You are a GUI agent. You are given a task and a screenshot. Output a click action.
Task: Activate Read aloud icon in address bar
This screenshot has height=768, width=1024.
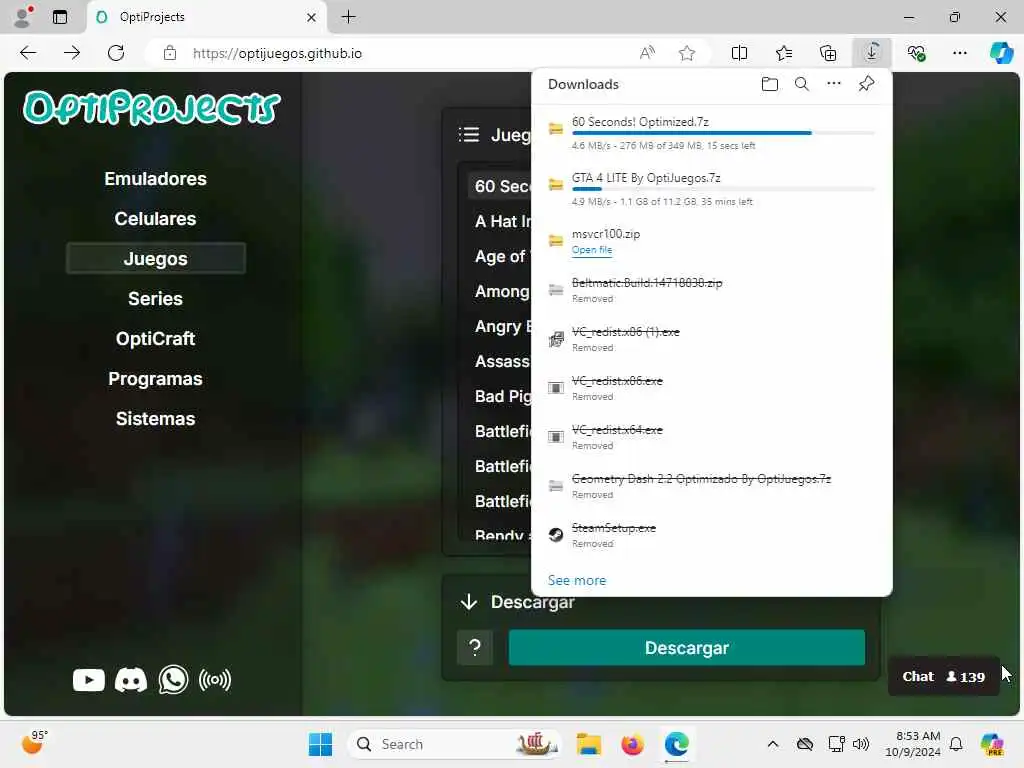pos(647,53)
